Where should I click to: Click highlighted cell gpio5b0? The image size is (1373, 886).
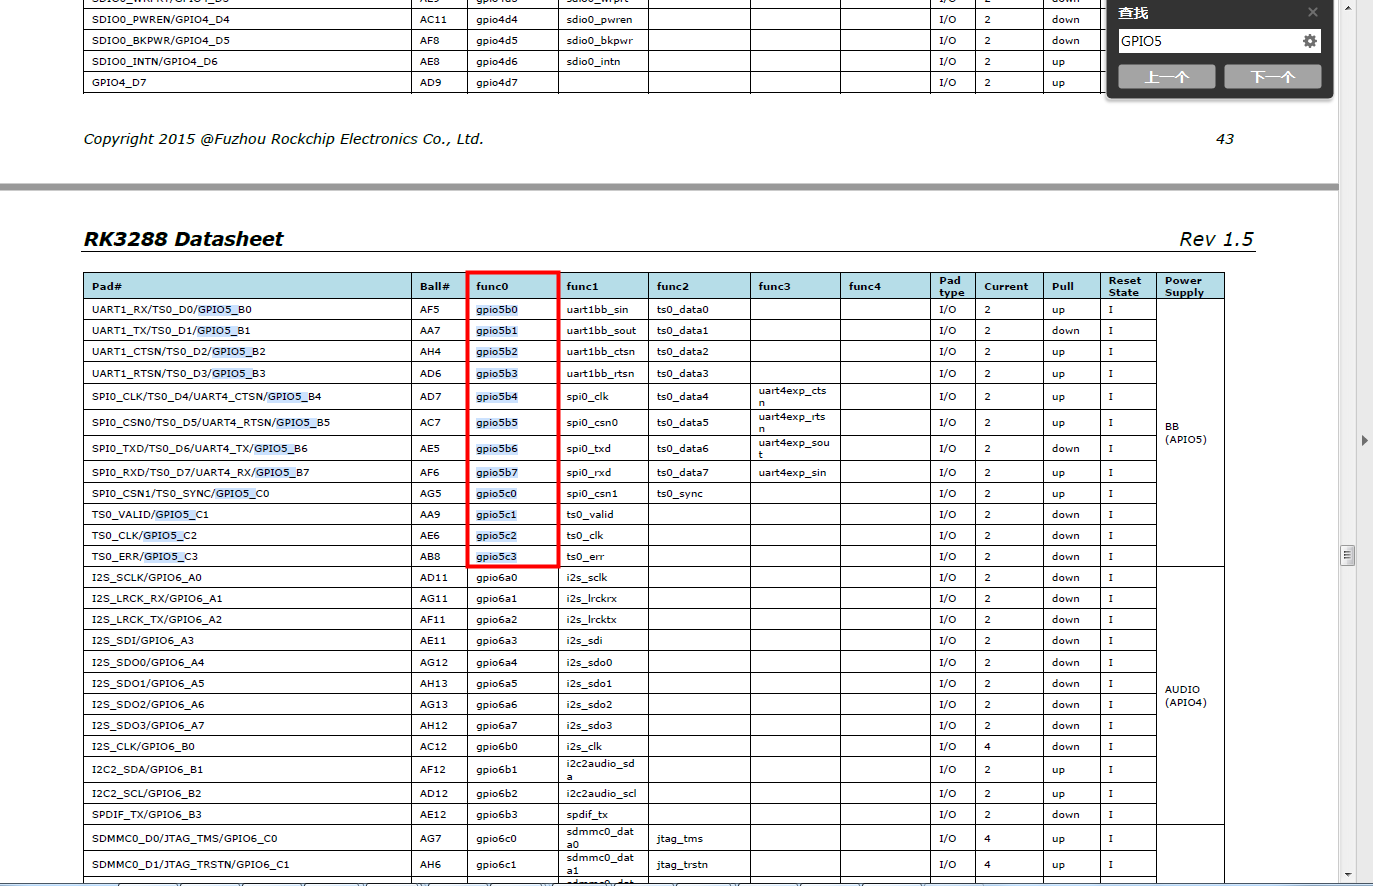tap(497, 310)
